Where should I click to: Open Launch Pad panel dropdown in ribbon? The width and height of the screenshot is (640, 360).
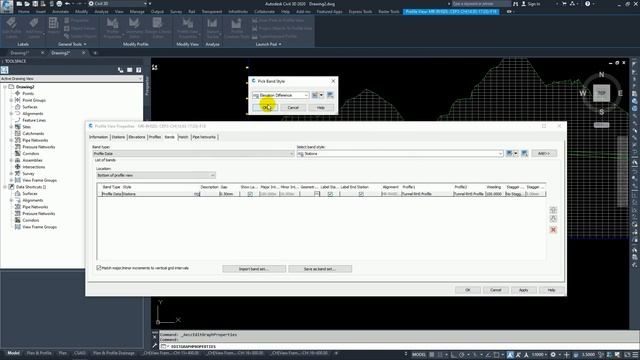click(x=268, y=44)
